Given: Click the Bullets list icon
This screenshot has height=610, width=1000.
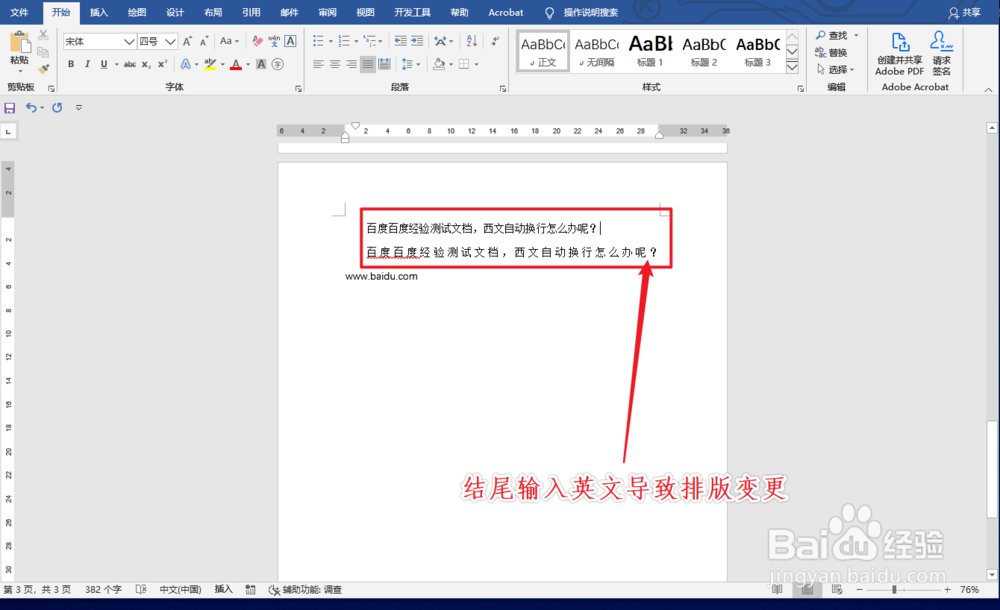Looking at the screenshot, I should coord(318,41).
